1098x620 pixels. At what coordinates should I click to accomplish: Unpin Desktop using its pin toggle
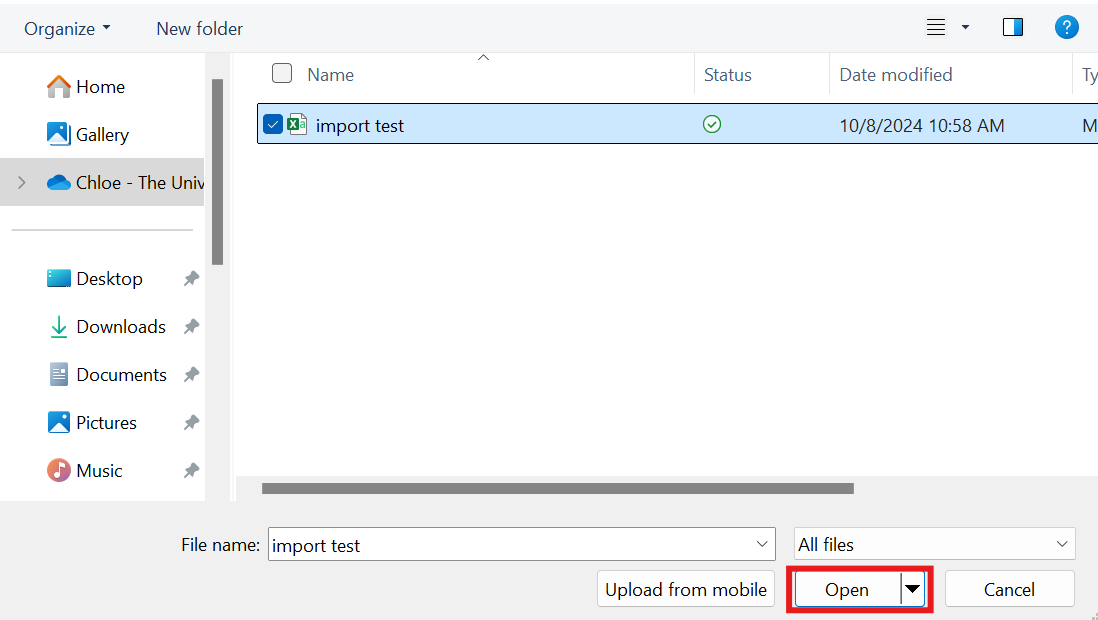coord(191,278)
